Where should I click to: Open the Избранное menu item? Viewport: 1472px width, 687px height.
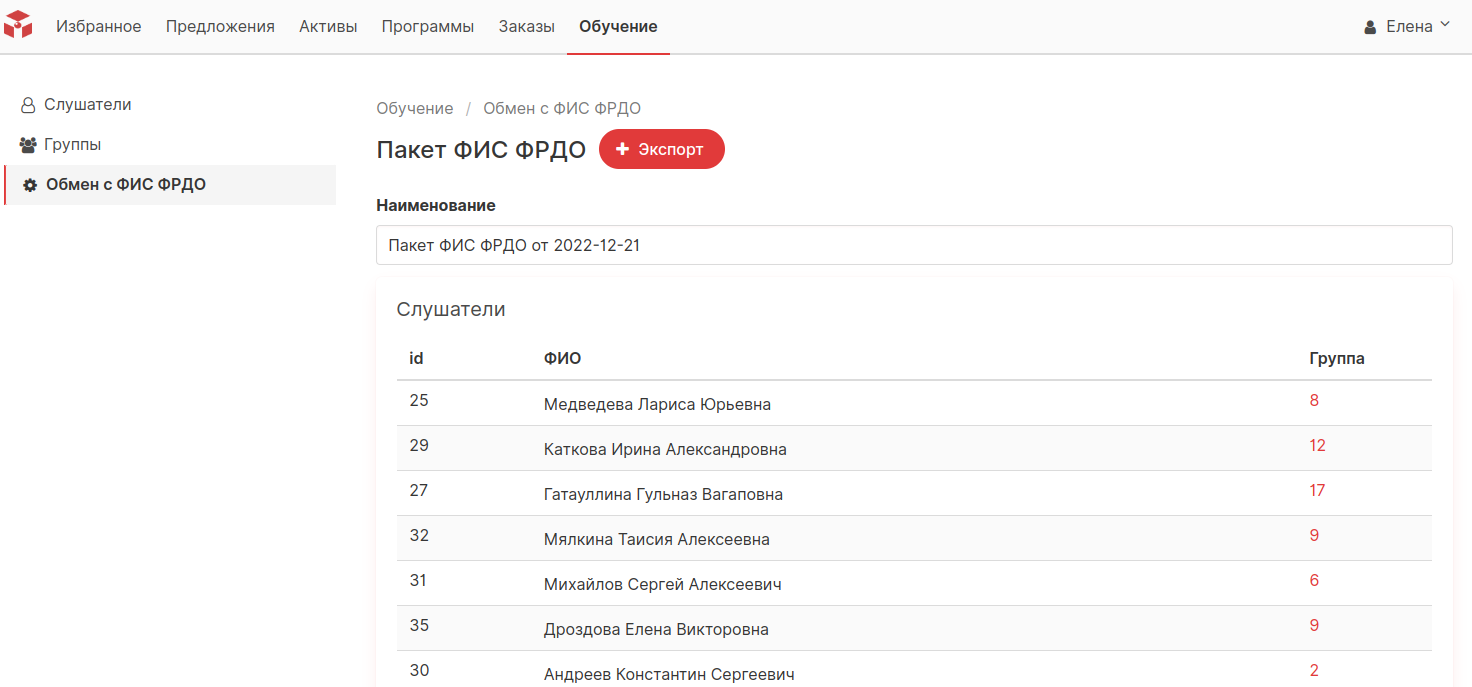point(98,27)
